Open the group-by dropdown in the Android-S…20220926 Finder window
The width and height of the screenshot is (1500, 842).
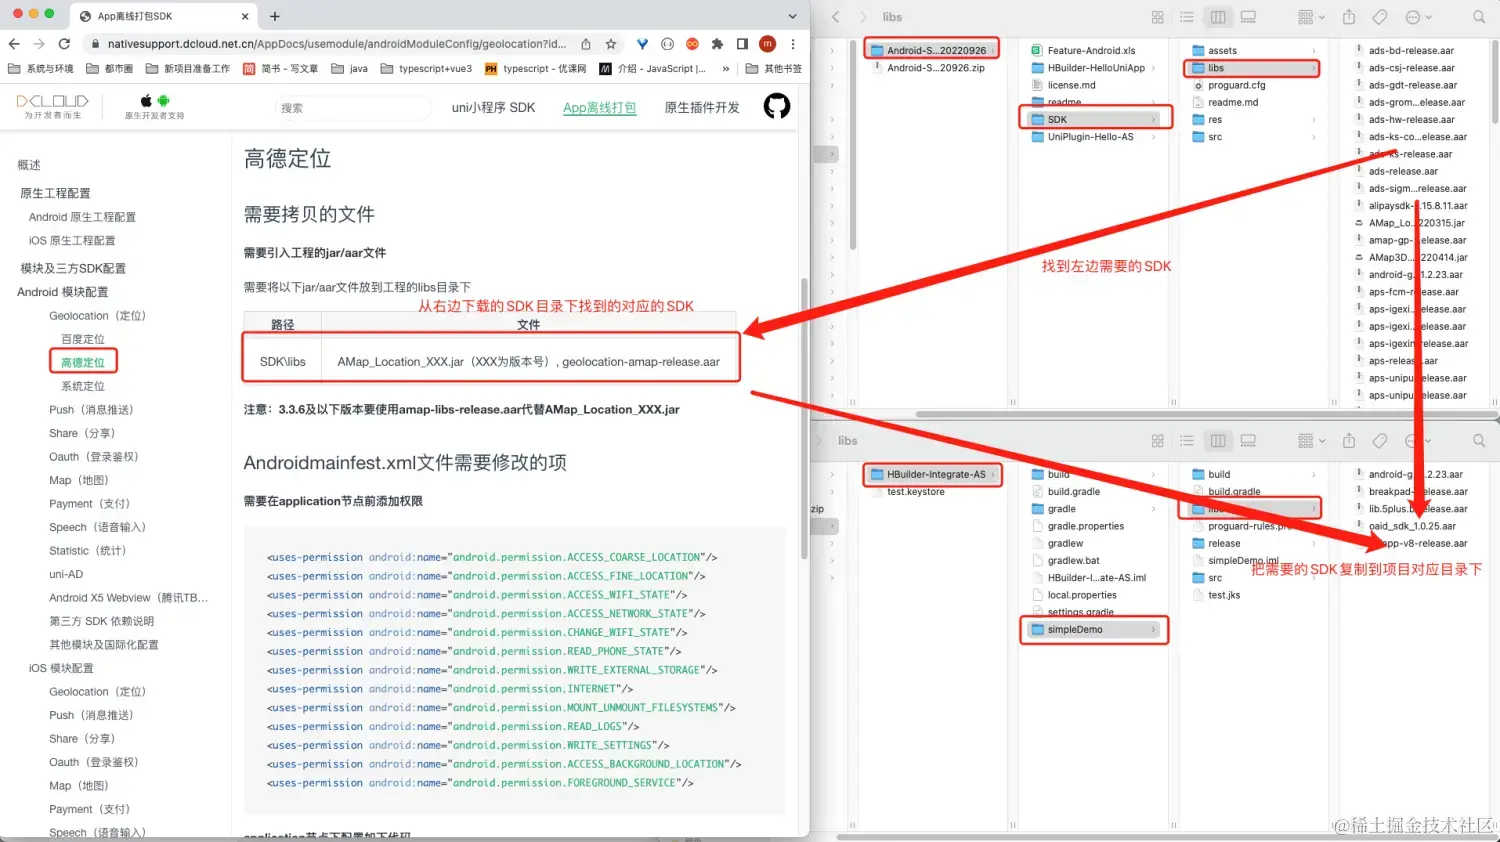pos(1311,17)
